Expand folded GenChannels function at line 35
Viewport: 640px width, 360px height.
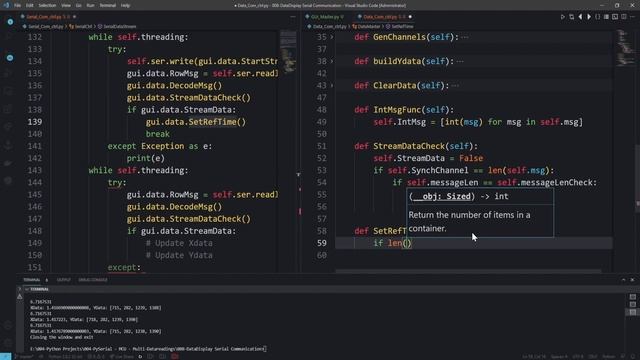[332, 37]
